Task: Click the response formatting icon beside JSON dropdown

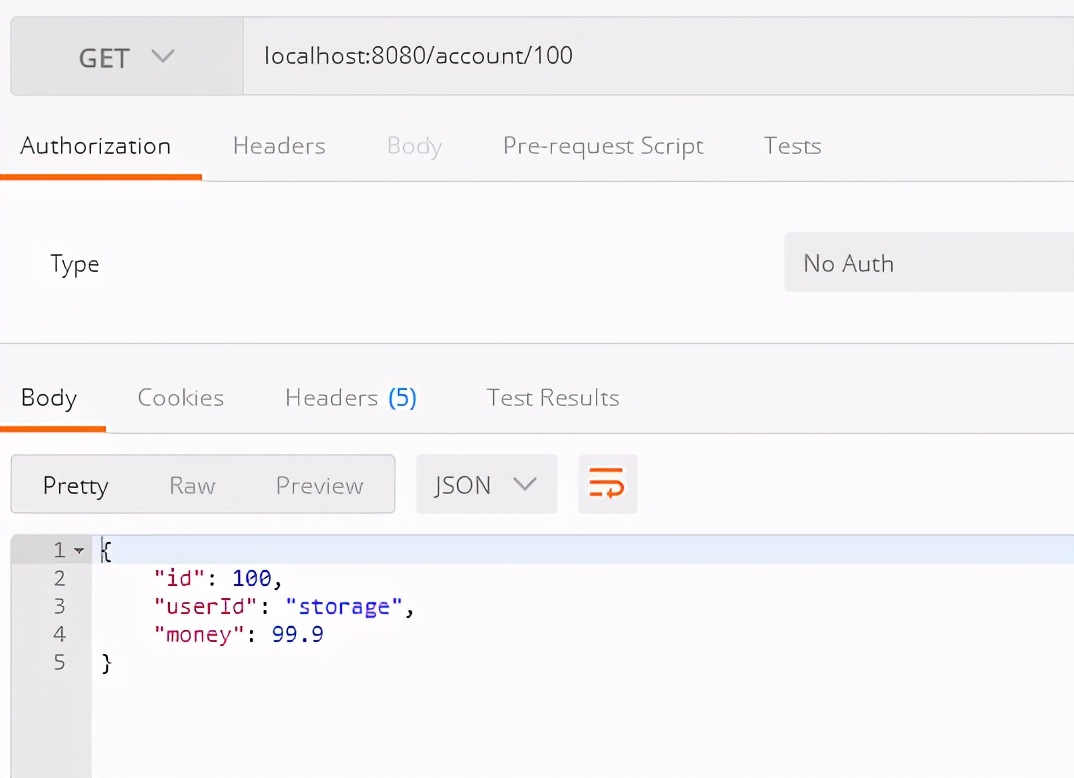Action: 607,484
